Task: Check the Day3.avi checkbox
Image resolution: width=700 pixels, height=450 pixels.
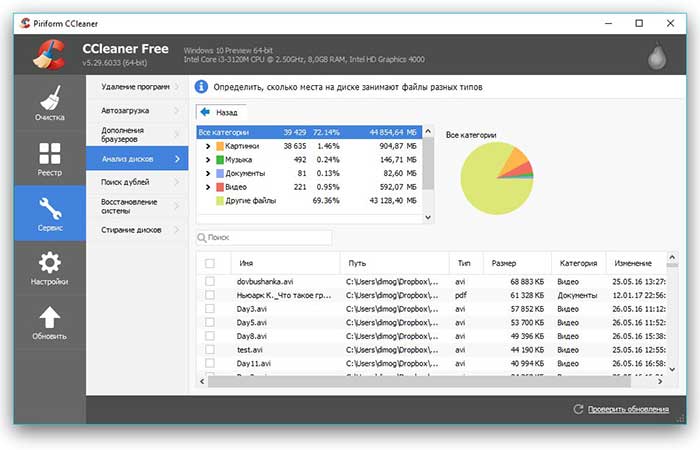Action: 210,308
